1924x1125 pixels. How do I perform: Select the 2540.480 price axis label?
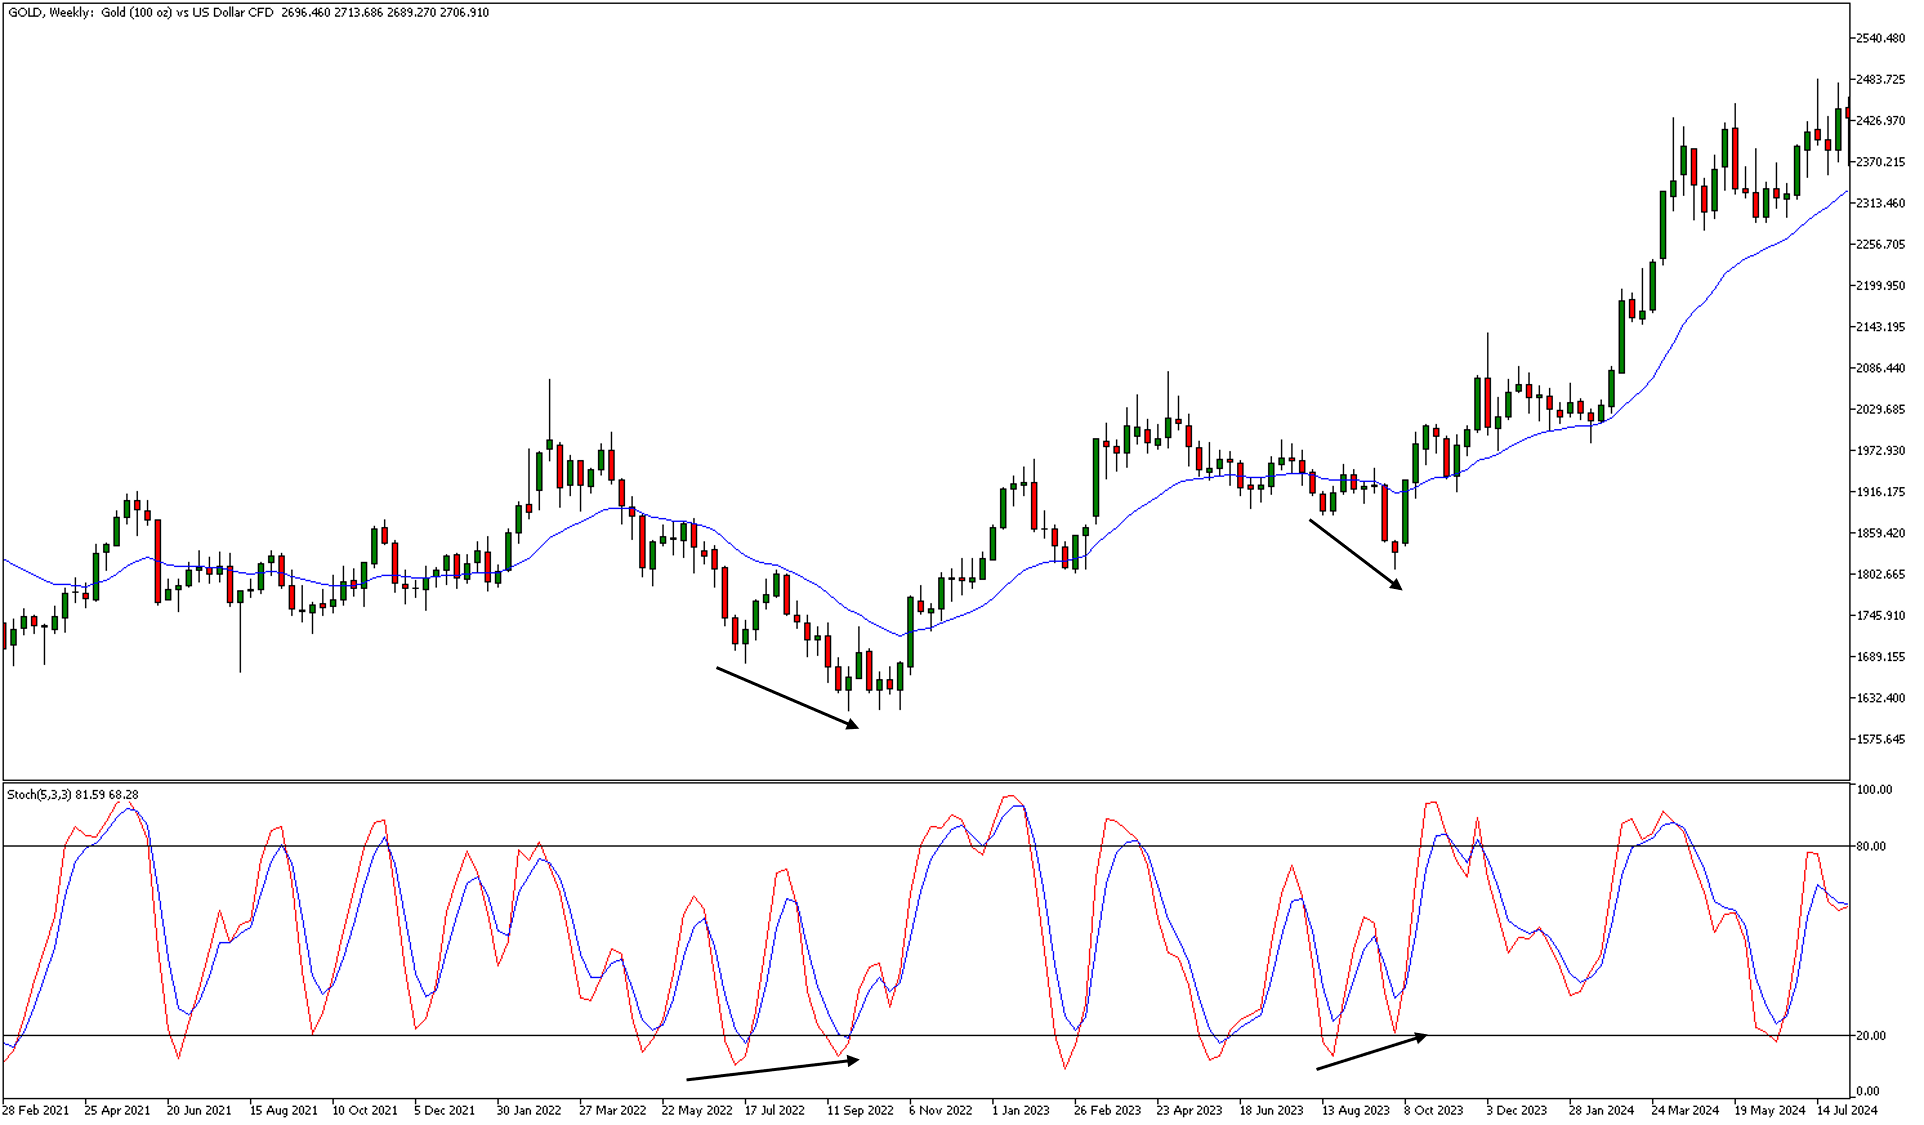[x=1880, y=38]
